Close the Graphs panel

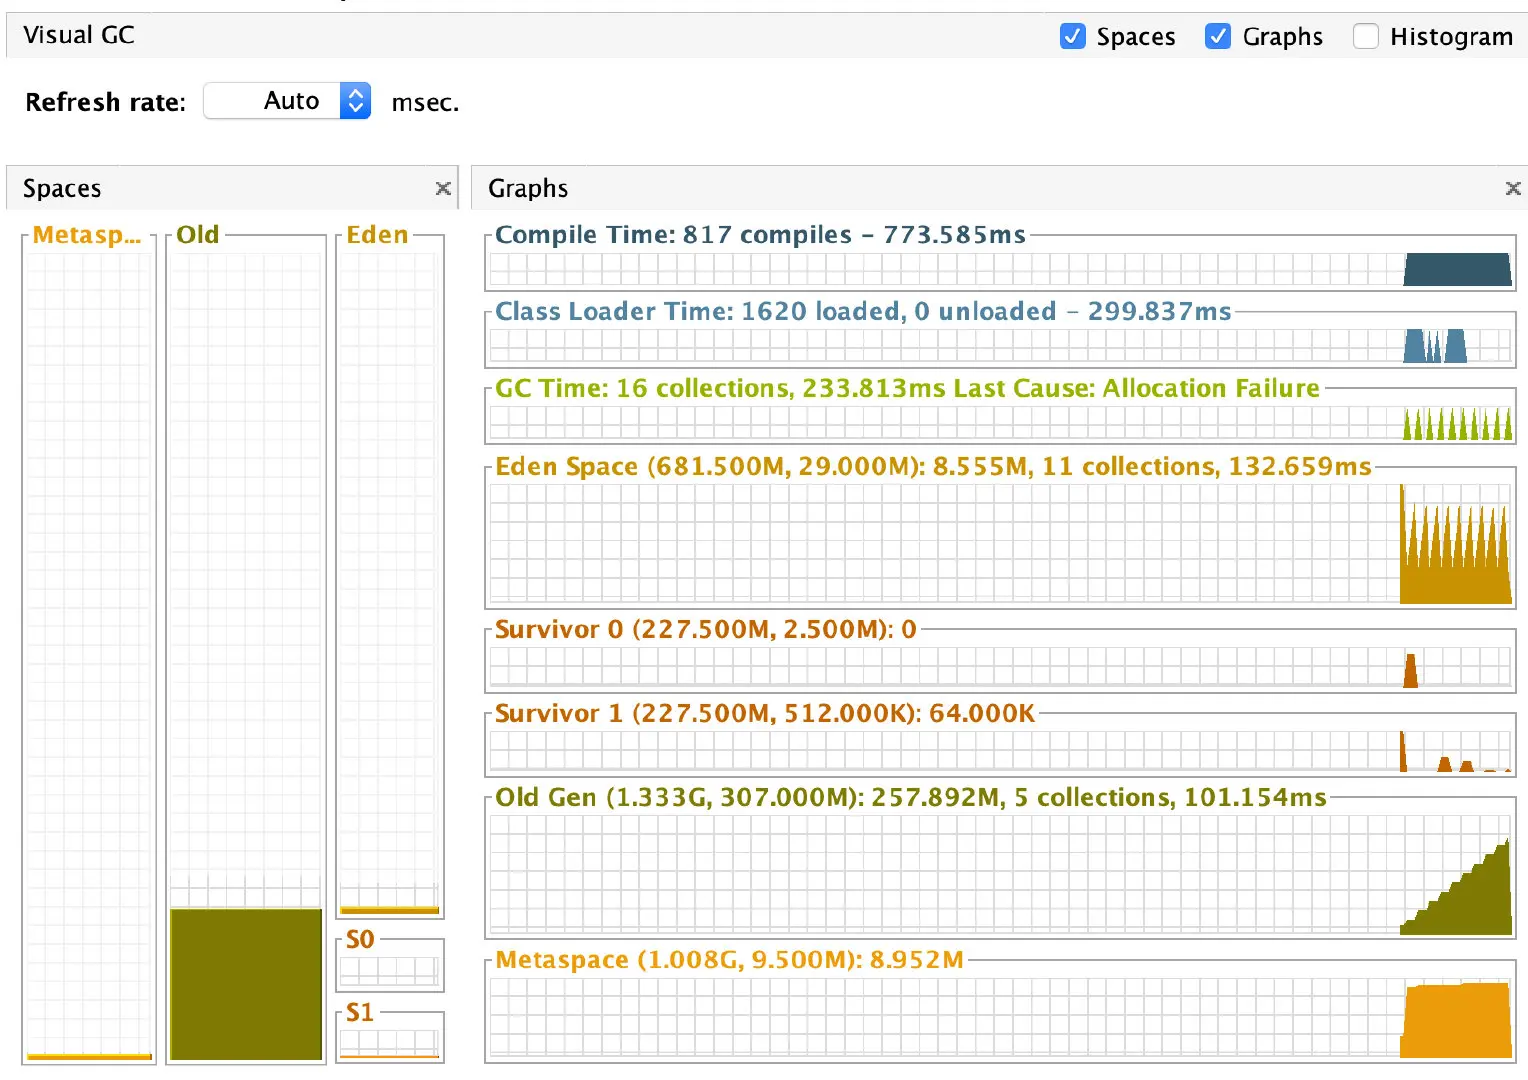click(x=1513, y=188)
